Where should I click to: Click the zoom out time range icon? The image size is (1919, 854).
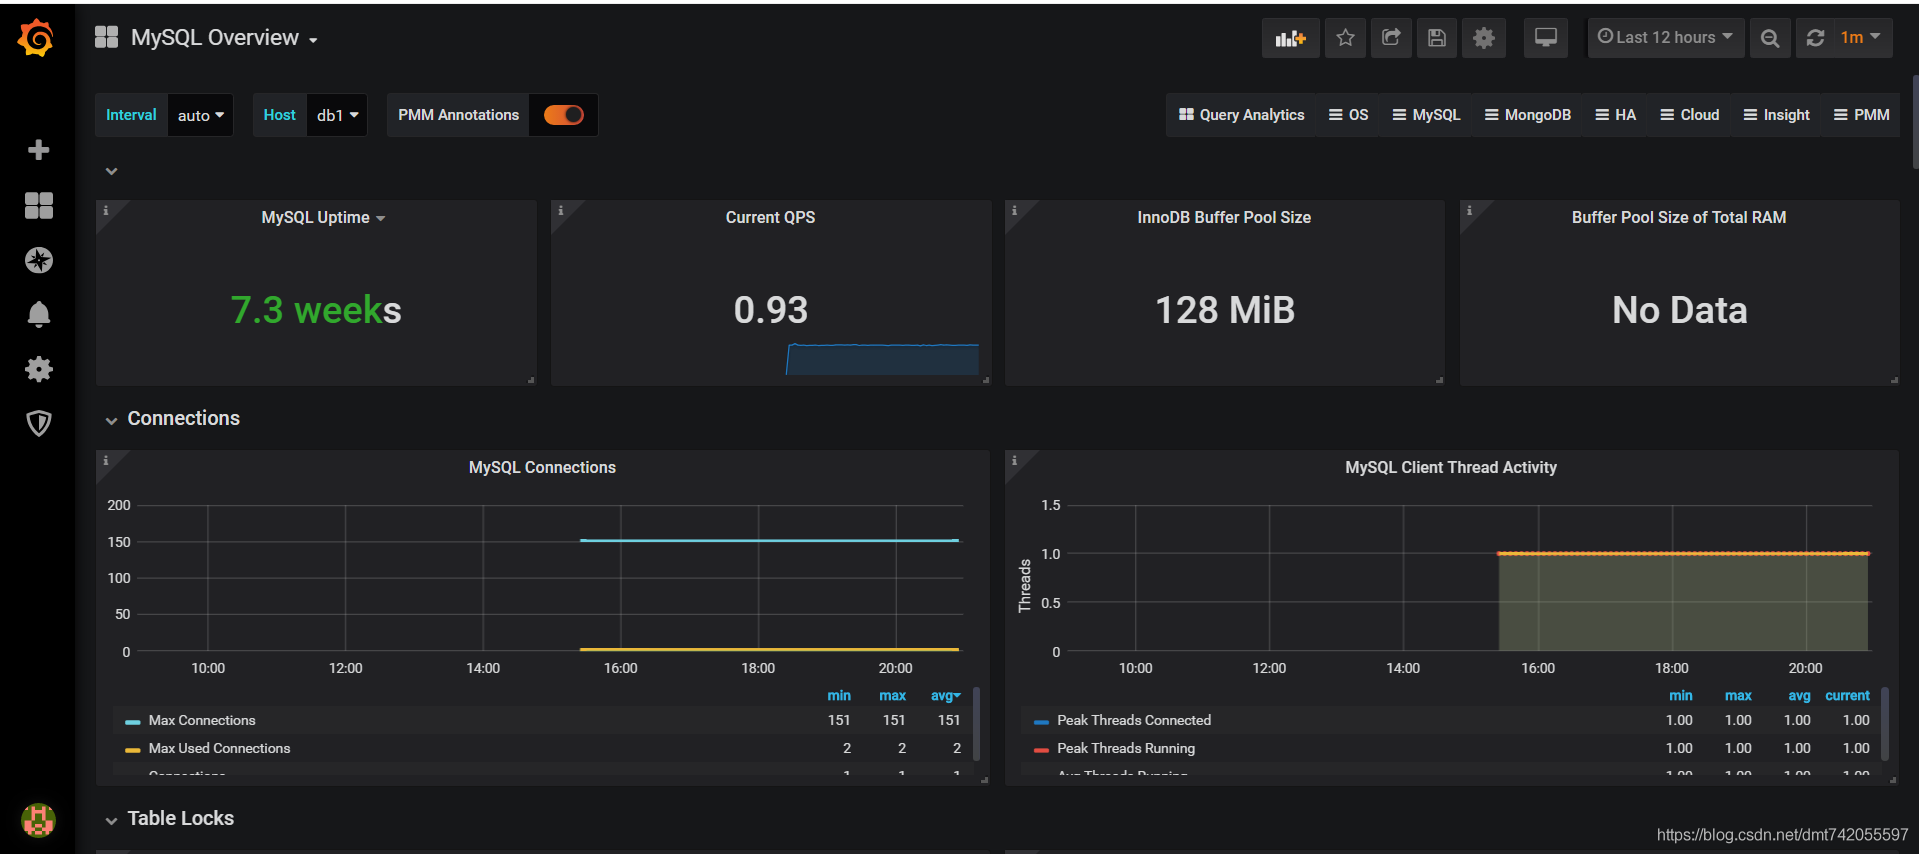tap(1770, 38)
